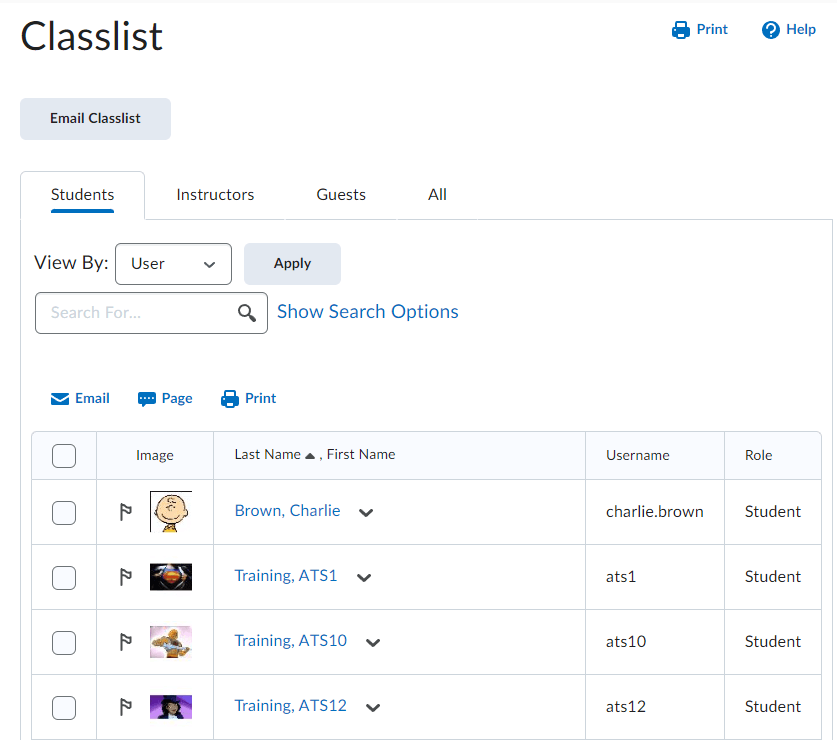Image resolution: width=837 pixels, height=740 pixels.
Task: Click Charlie Brown's profile picture
Action: pos(171,512)
